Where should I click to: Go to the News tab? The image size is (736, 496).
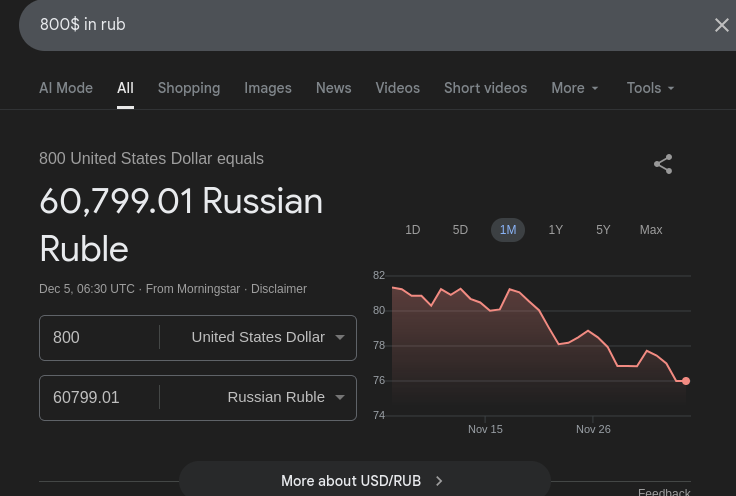pos(333,88)
